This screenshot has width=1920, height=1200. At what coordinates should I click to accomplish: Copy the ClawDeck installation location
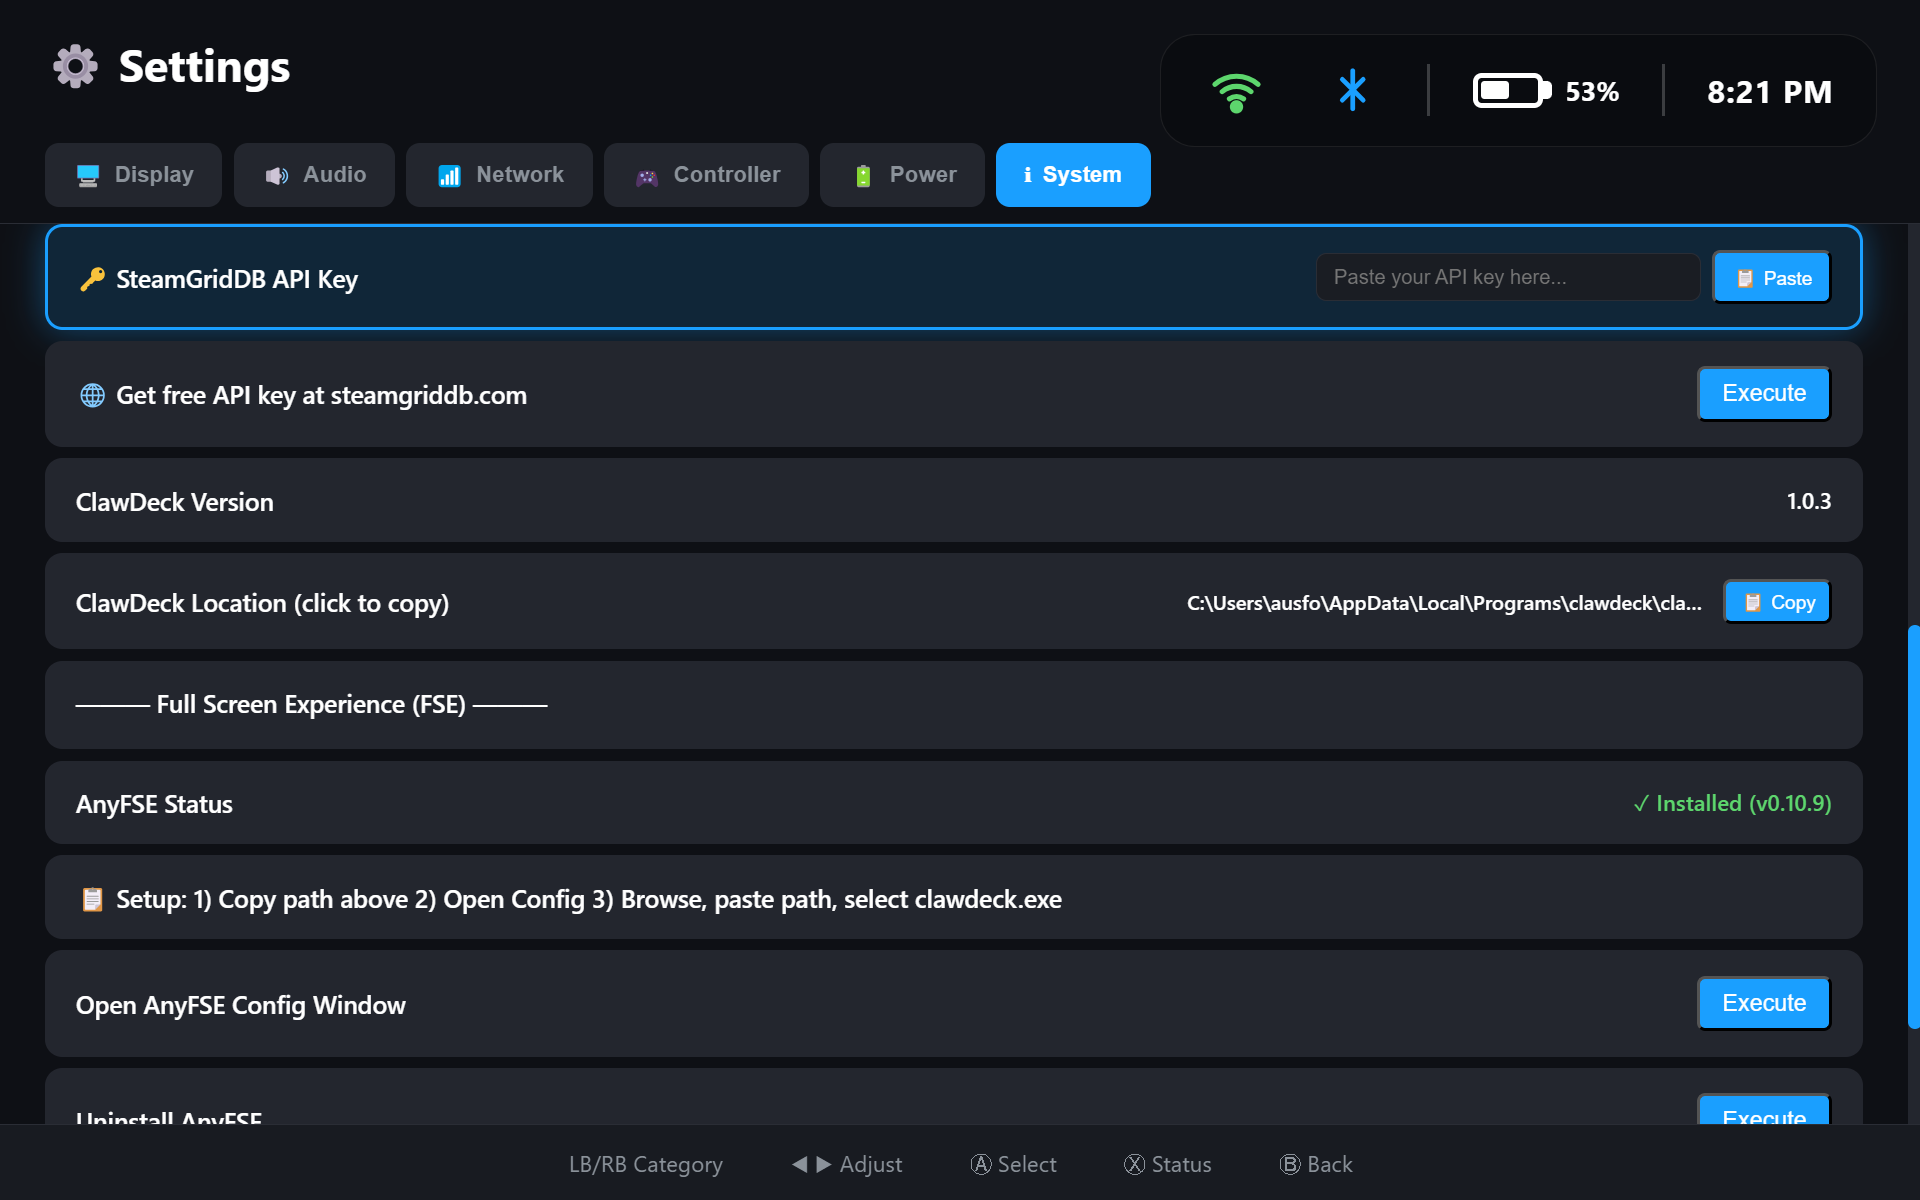pos(1776,601)
